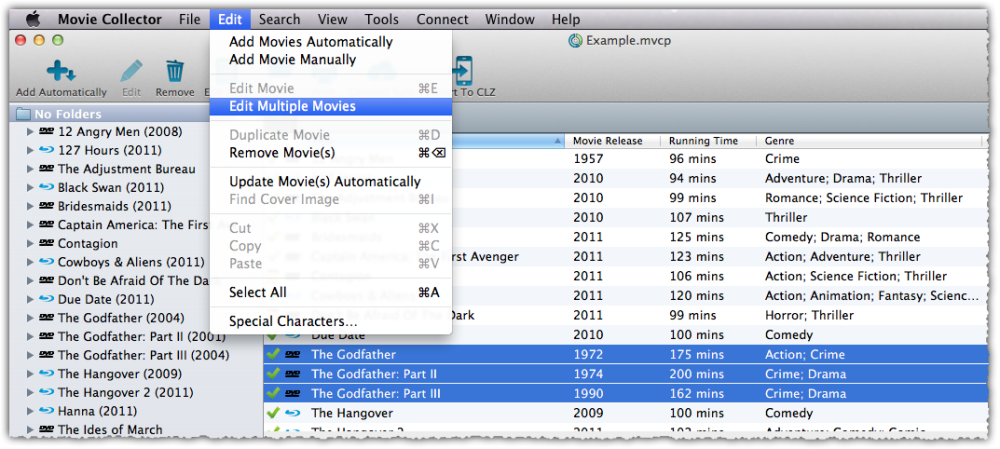This screenshot has height=449, width=1000.
Task: Click the Movie Collector application menu
Action: [x=110, y=19]
